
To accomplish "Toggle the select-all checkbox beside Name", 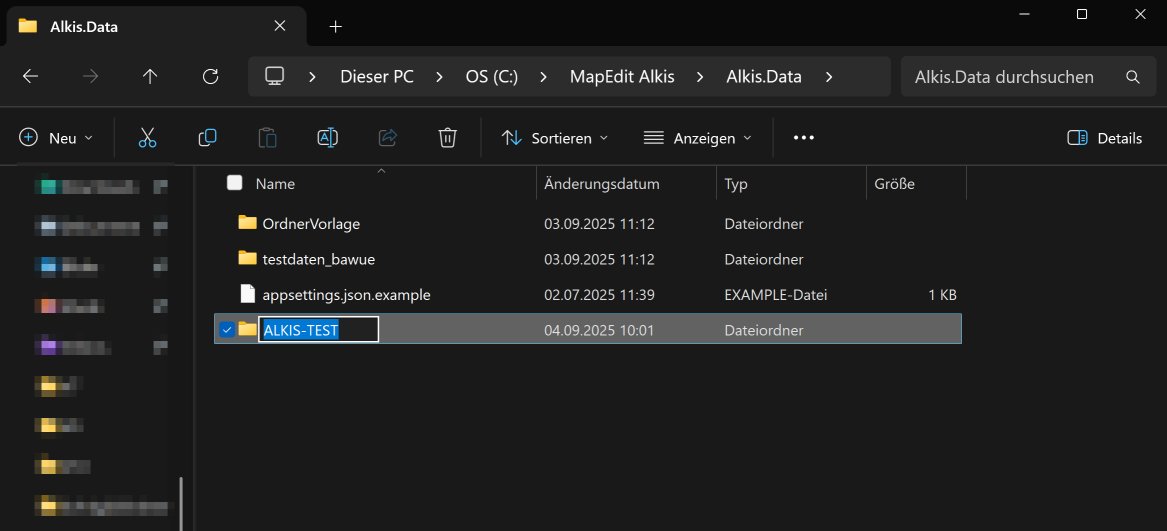I will point(235,183).
